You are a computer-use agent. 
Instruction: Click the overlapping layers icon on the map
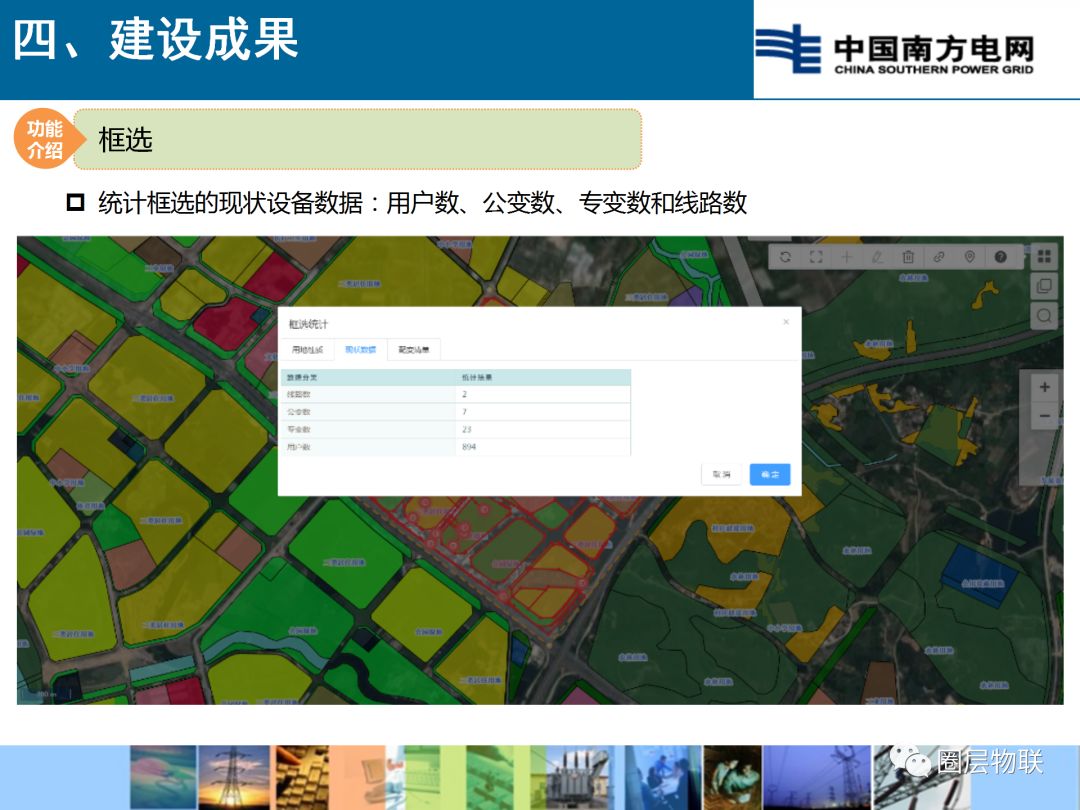[1044, 286]
